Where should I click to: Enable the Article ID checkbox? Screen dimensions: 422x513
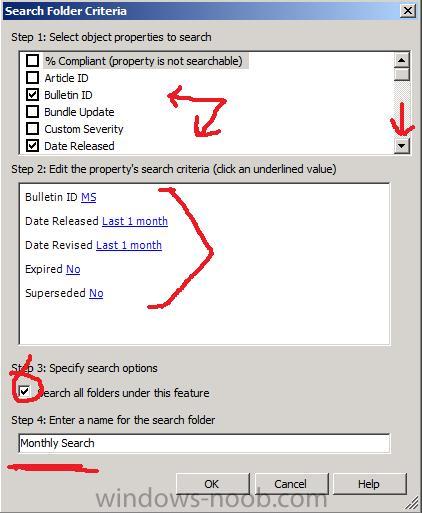32,78
